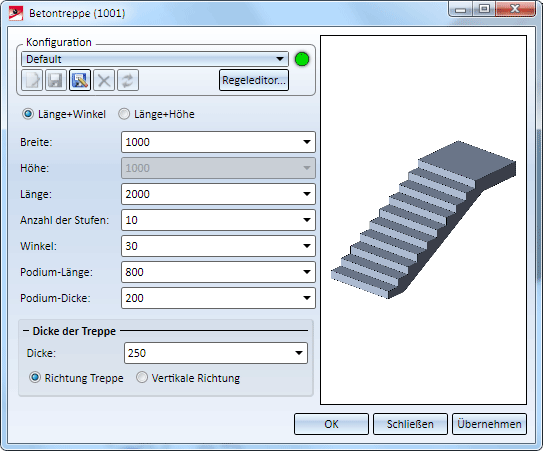Click the save-as configuration icon with pencil
543x451 pixels.
coord(80,80)
